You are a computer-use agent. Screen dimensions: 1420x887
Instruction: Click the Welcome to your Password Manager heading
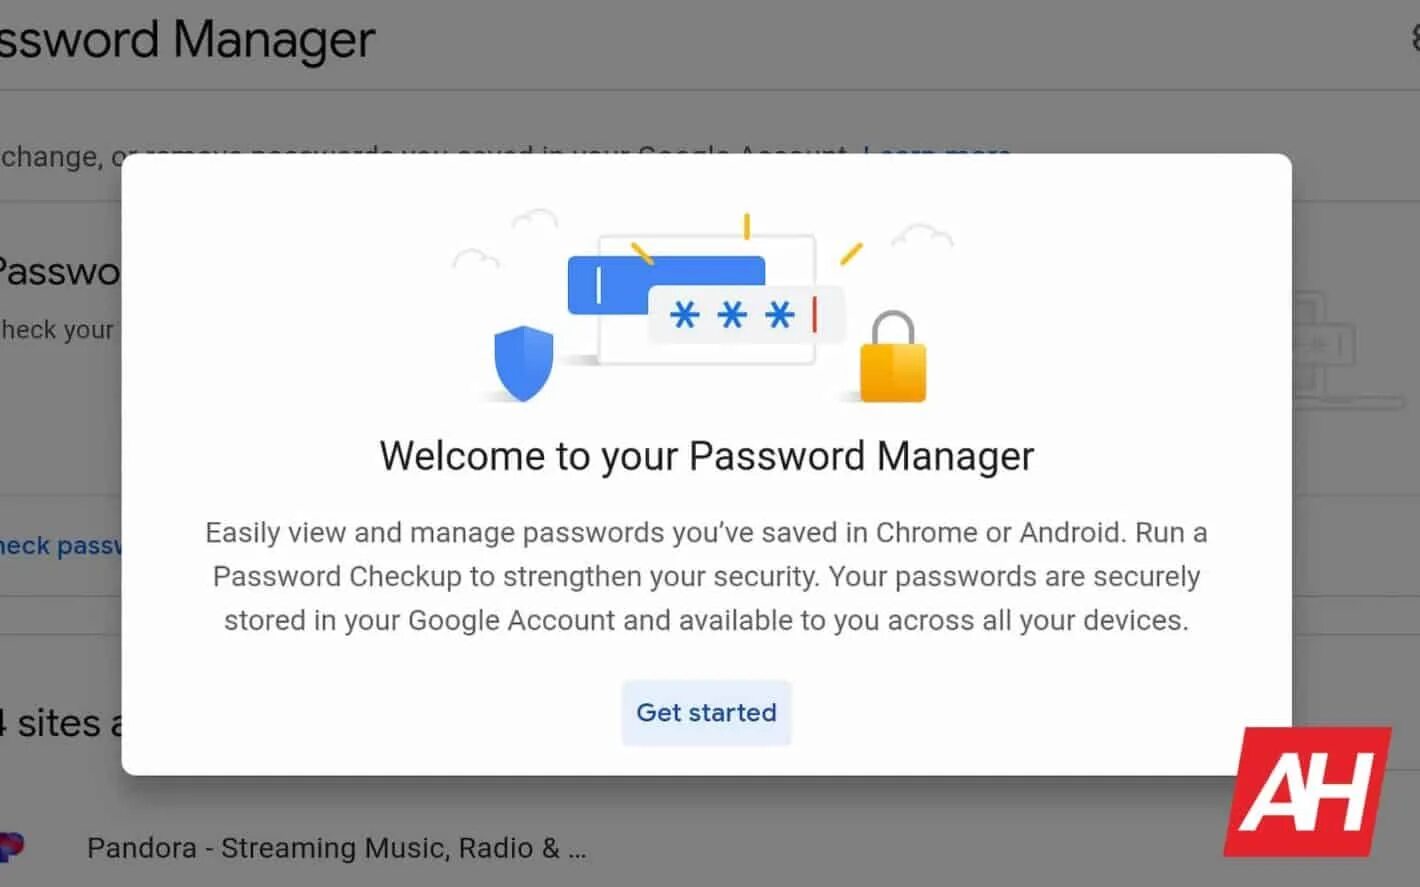pyautogui.click(x=706, y=456)
